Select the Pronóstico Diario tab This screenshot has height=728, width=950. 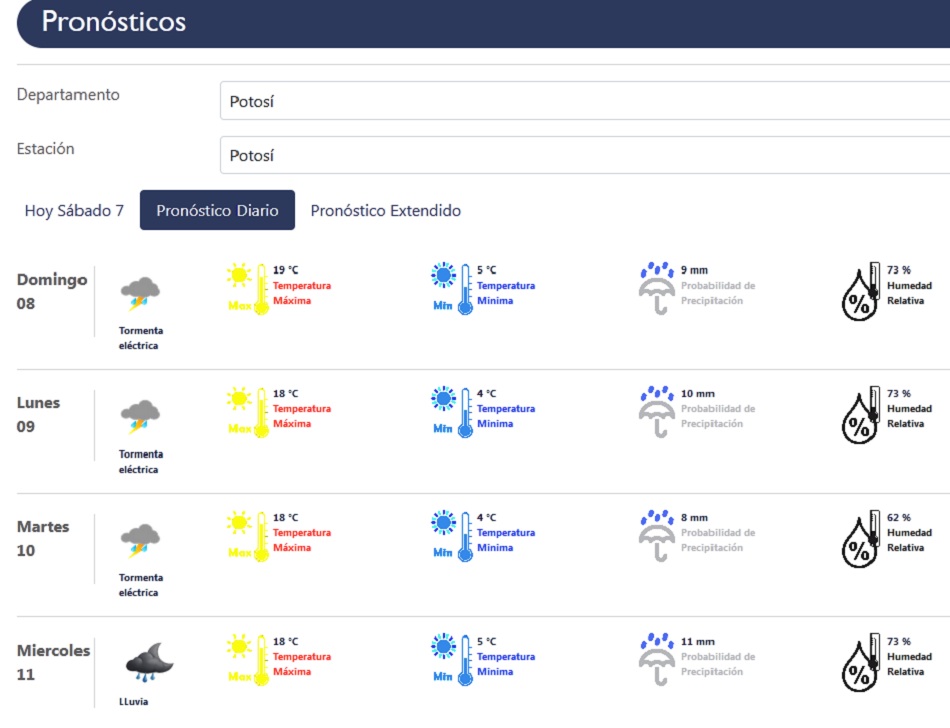tap(217, 211)
